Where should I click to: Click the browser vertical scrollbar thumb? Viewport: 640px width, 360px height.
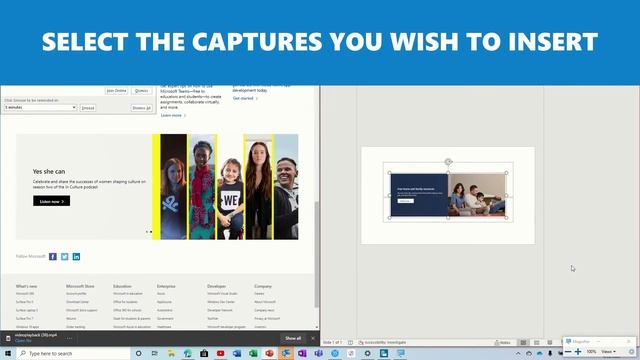click(316, 254)
